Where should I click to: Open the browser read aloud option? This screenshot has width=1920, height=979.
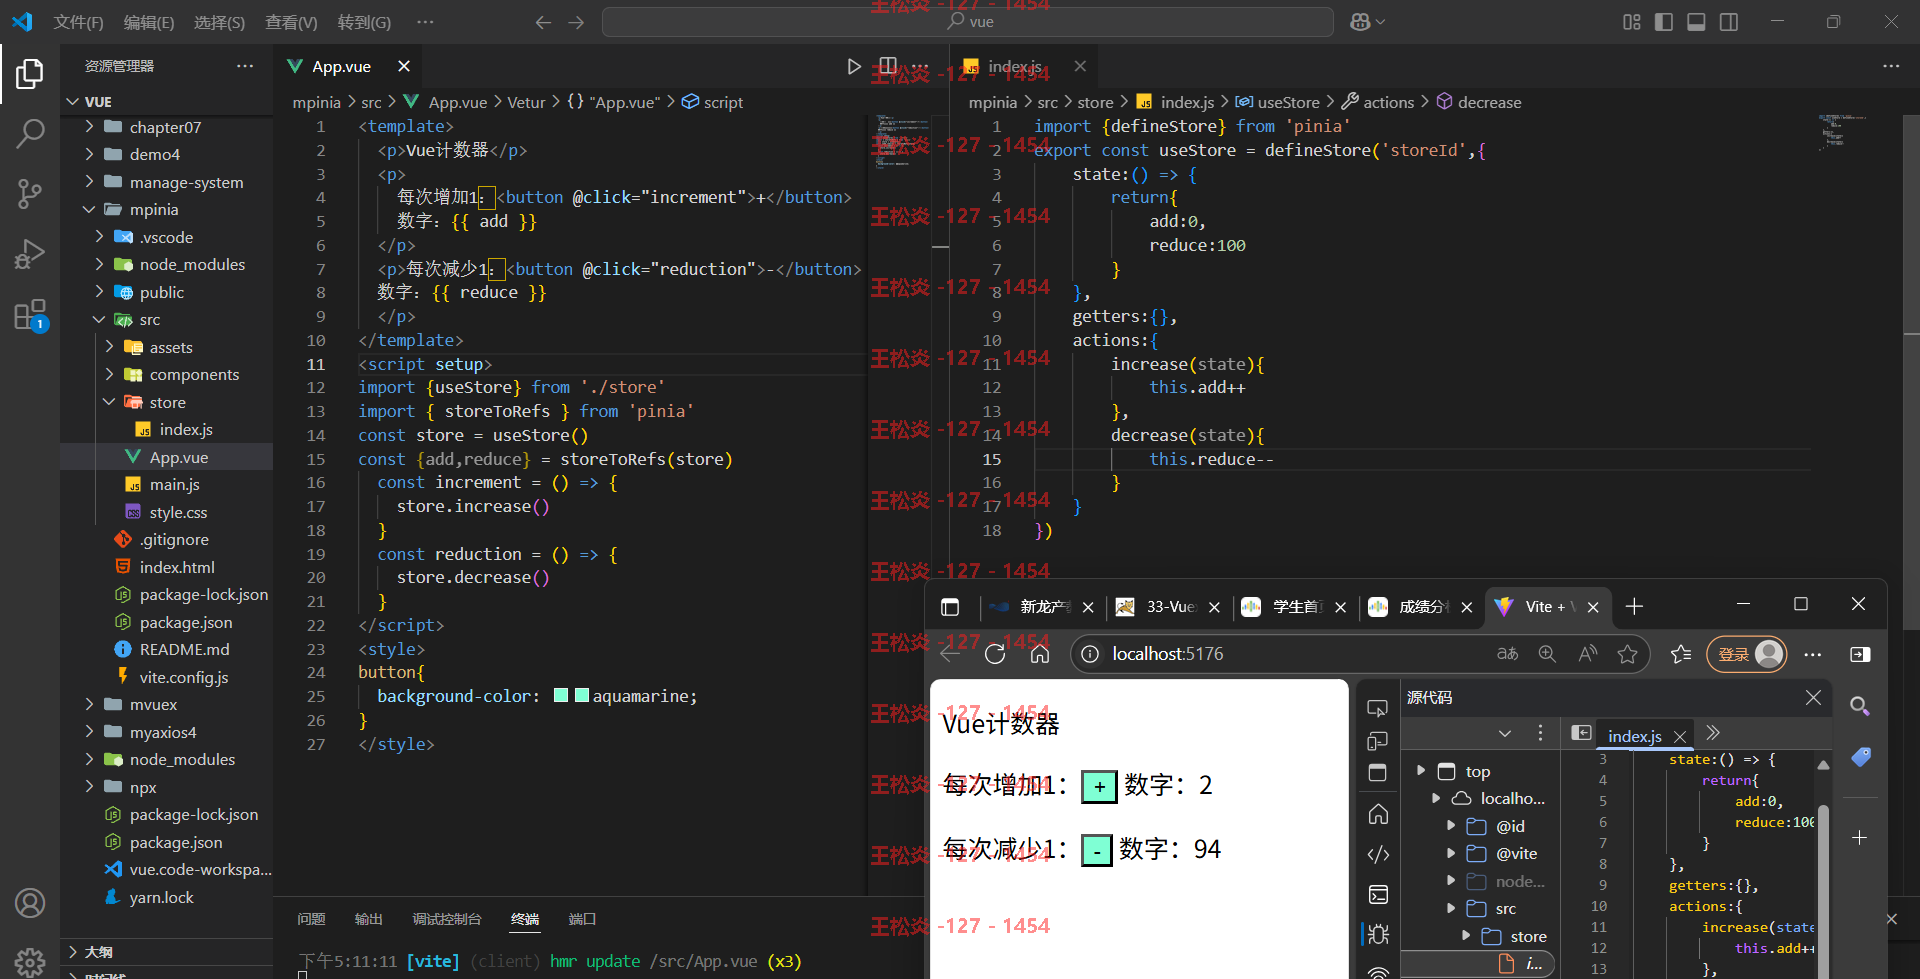1587,654
